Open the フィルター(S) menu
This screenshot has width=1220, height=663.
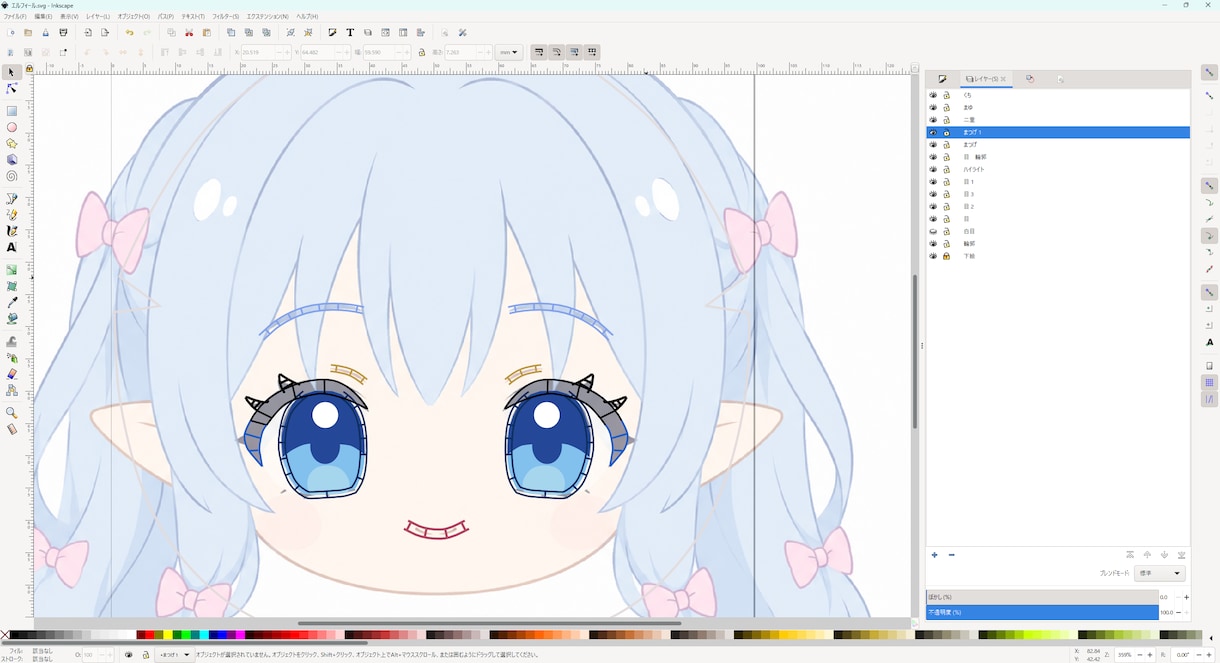[225, 17]
